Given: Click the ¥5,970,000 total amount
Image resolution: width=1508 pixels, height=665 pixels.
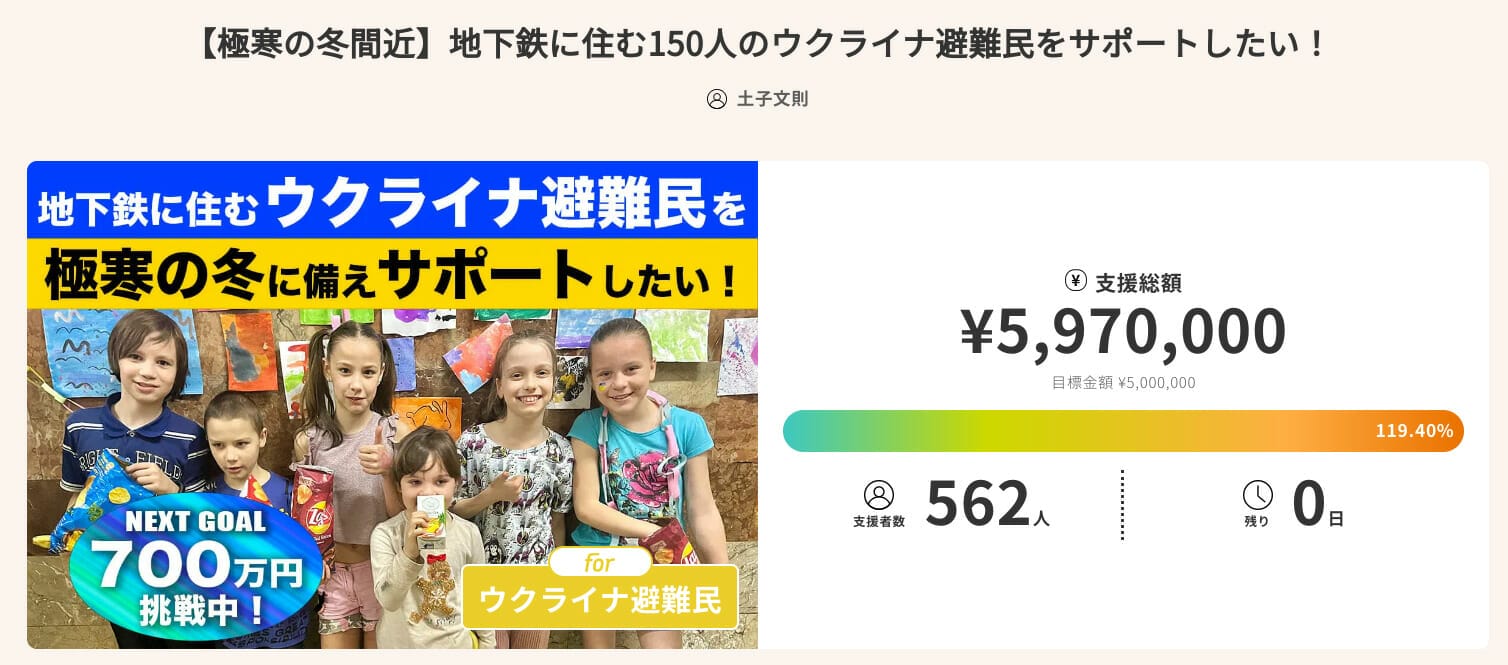Looking at the screenshot, I should 1123,333.
